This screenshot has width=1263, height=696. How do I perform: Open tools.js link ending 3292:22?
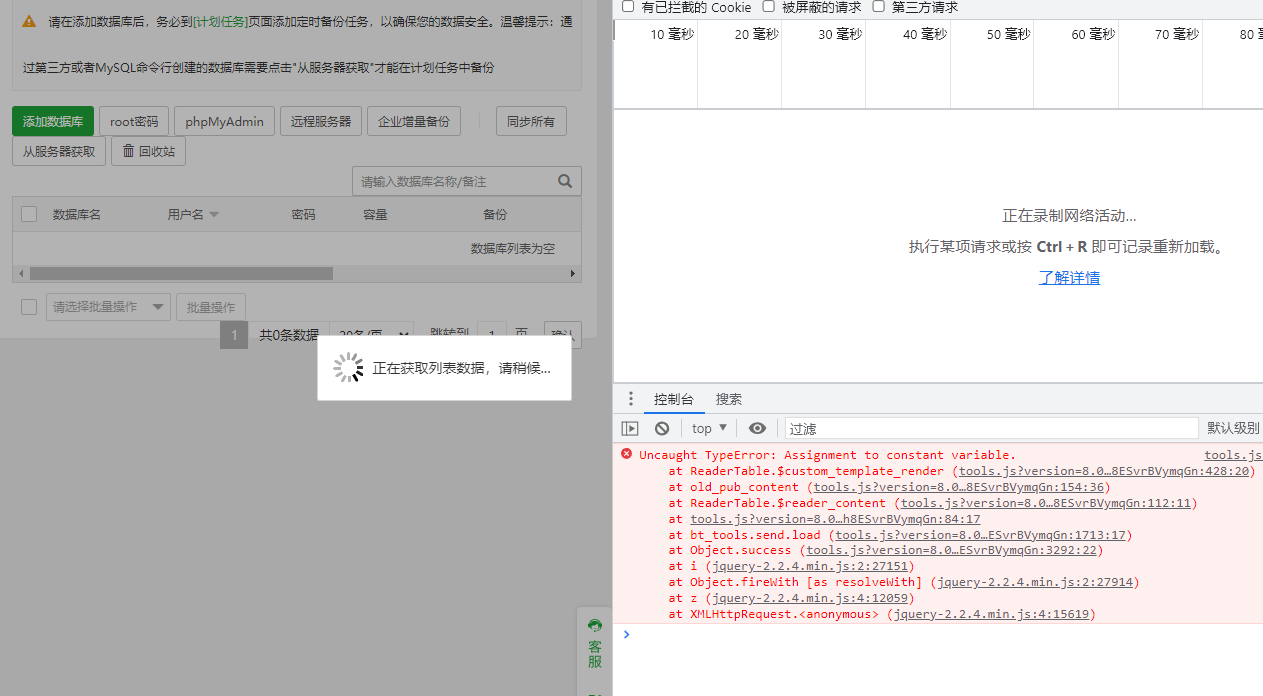point(952,550)
